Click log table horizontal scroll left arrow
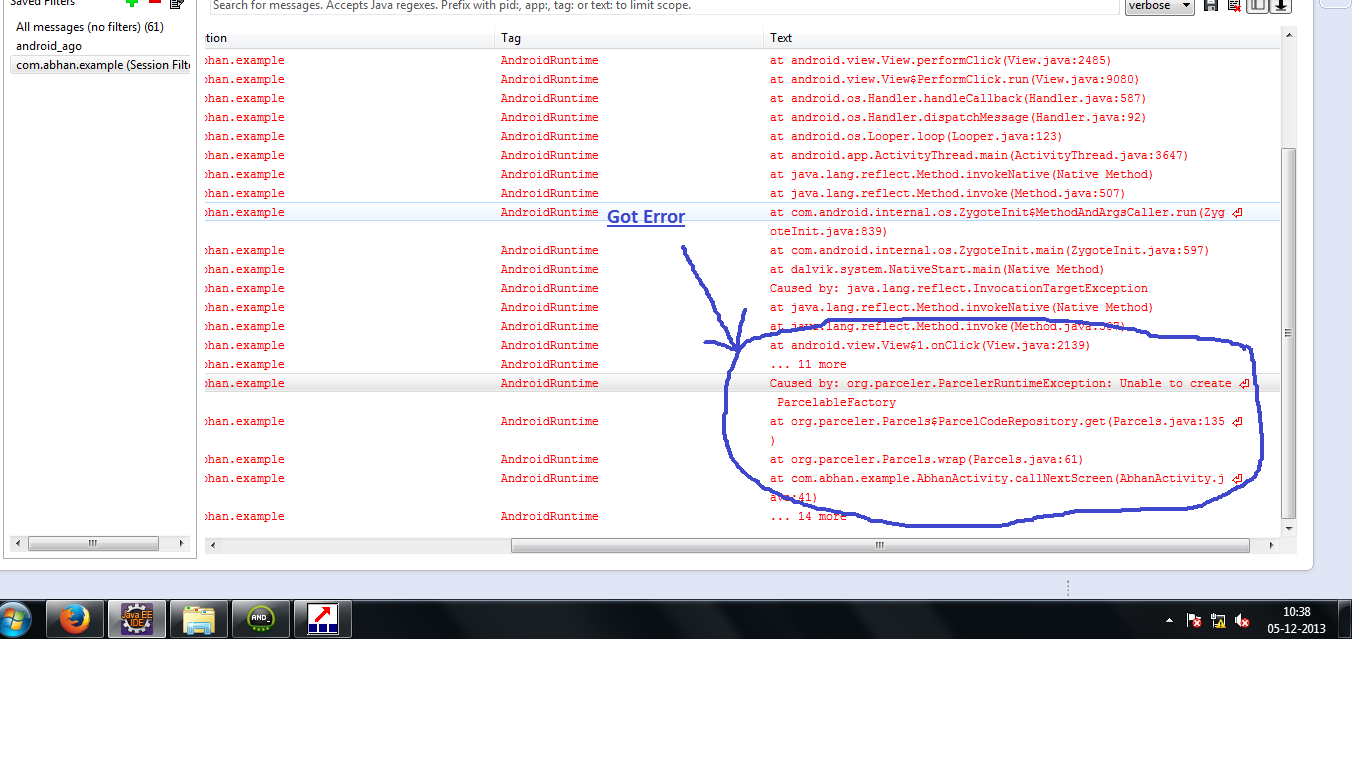The height and width of the screenshot is (768, 1366). coord(213,545)
